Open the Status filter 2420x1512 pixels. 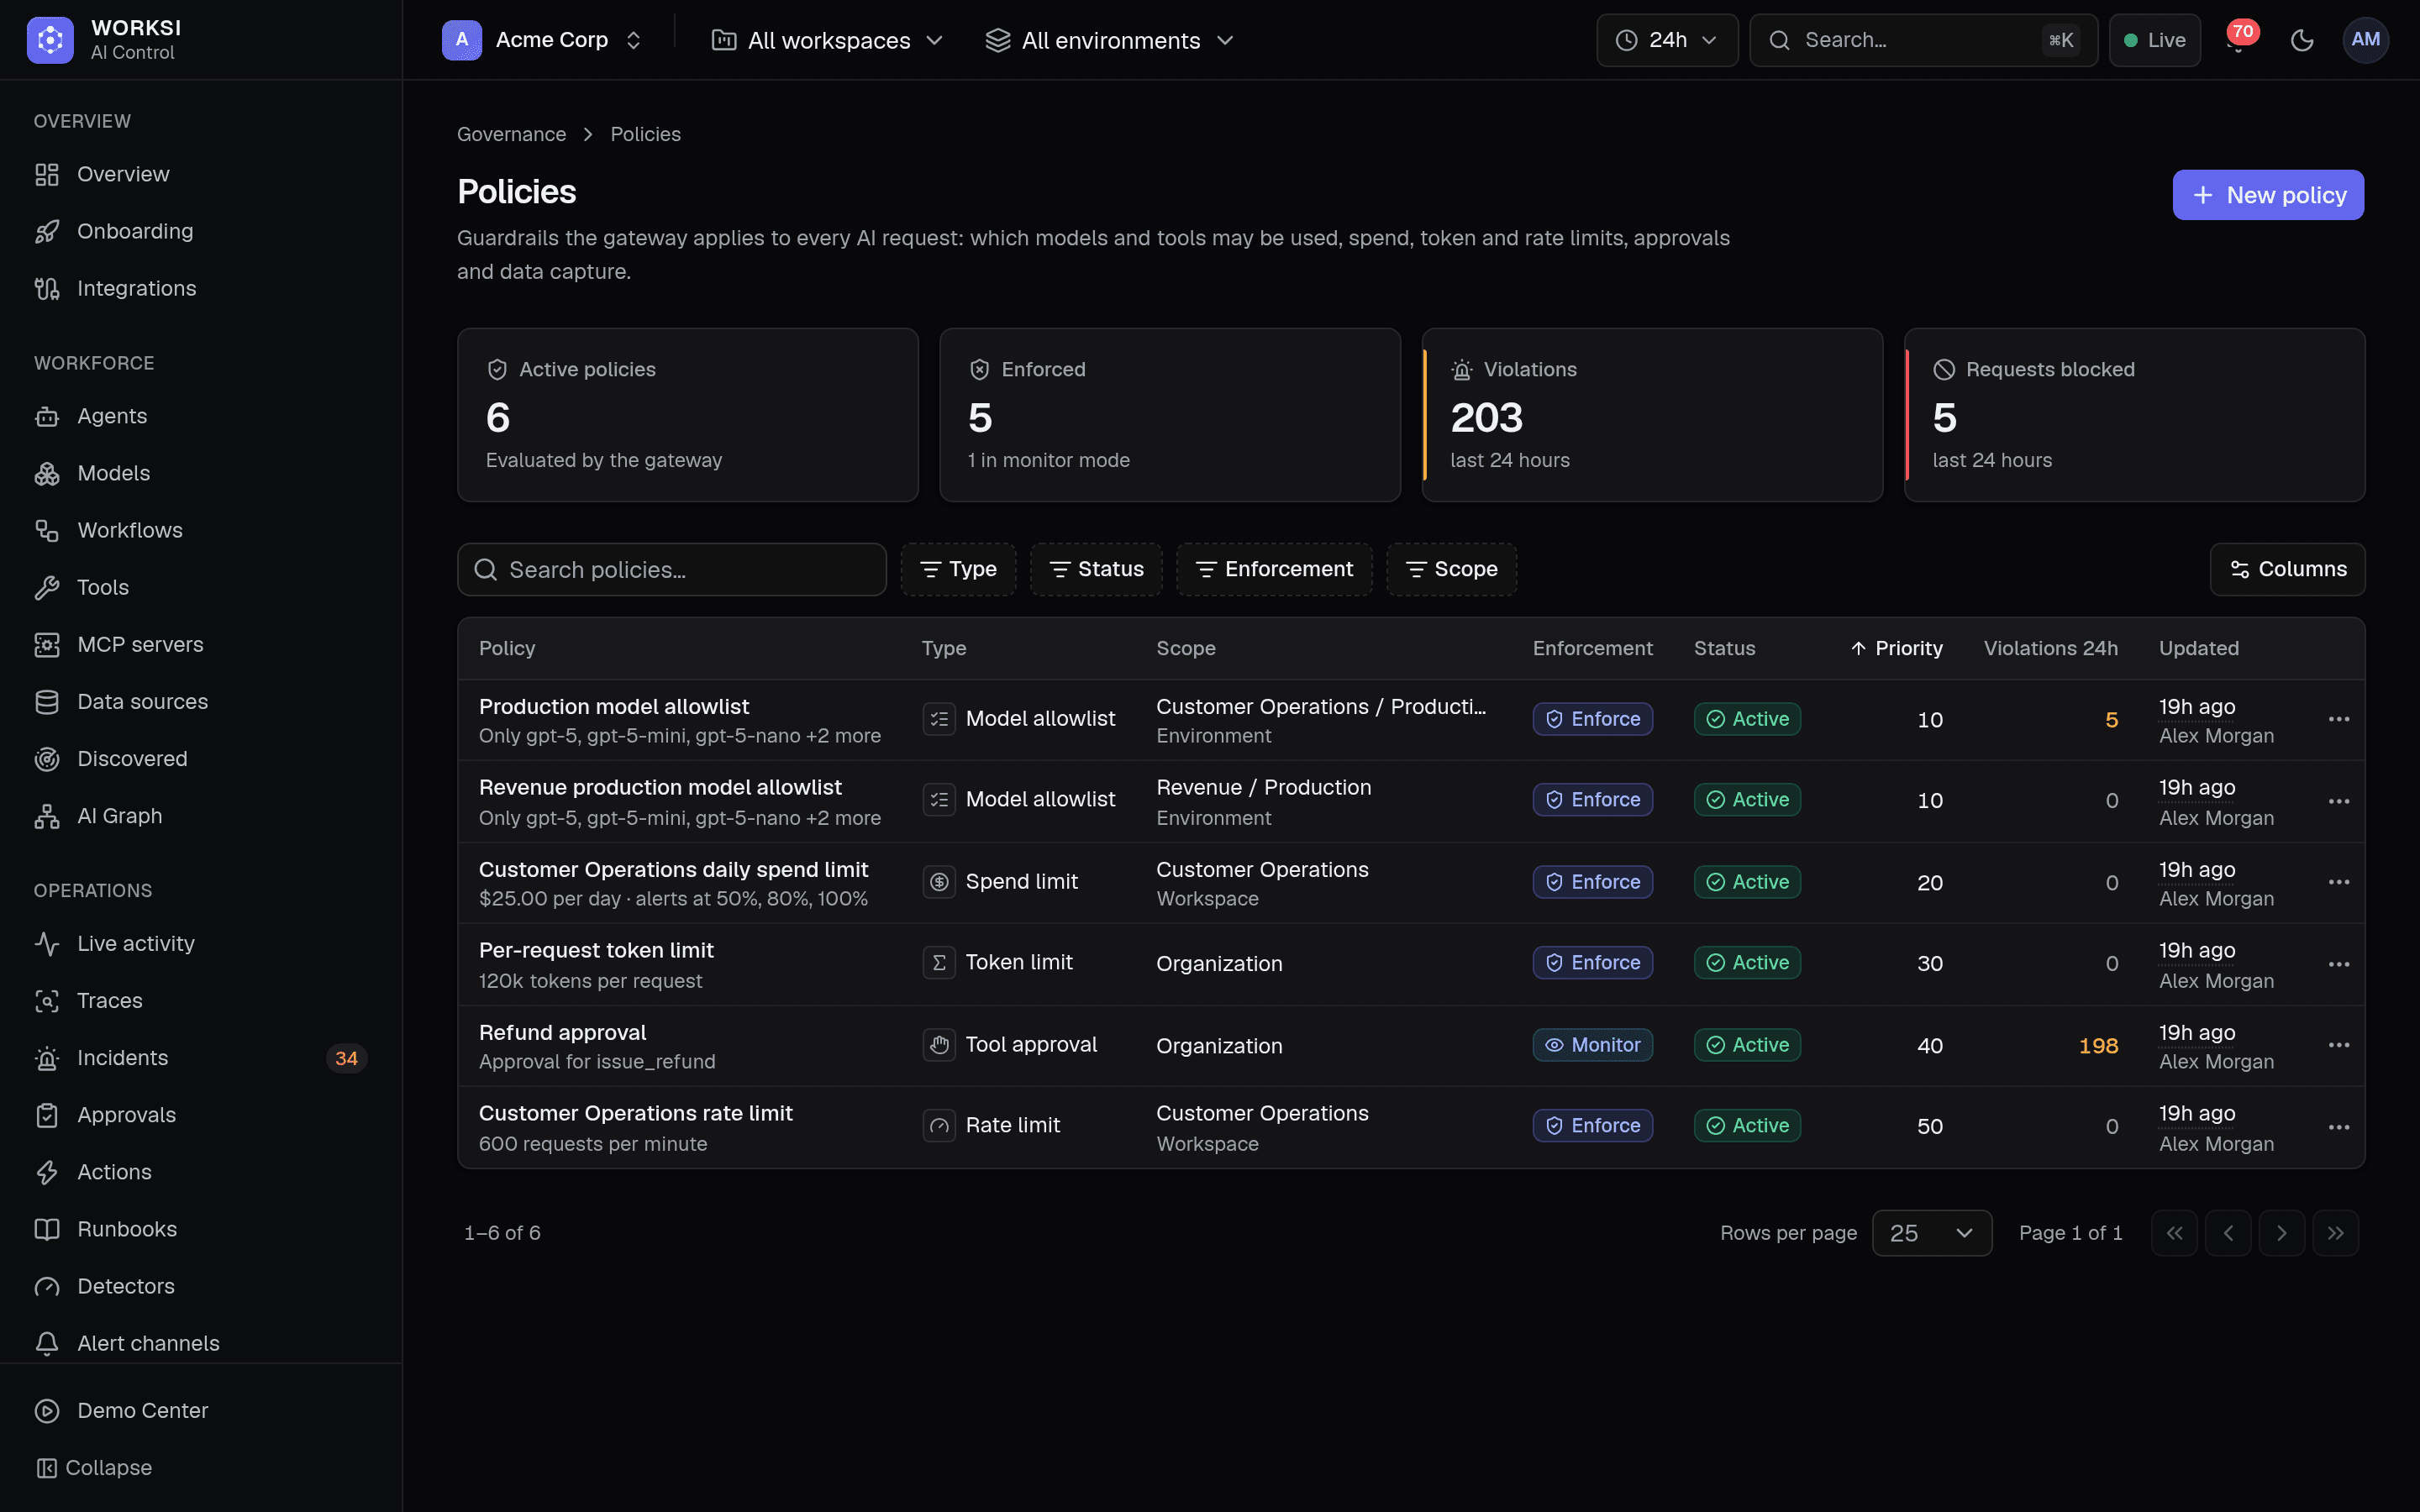pos(1096,569)
